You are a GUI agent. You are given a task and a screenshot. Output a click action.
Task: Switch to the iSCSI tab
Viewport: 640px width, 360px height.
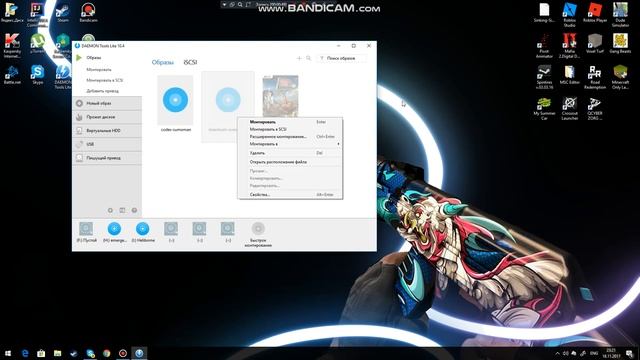point(190,62)
